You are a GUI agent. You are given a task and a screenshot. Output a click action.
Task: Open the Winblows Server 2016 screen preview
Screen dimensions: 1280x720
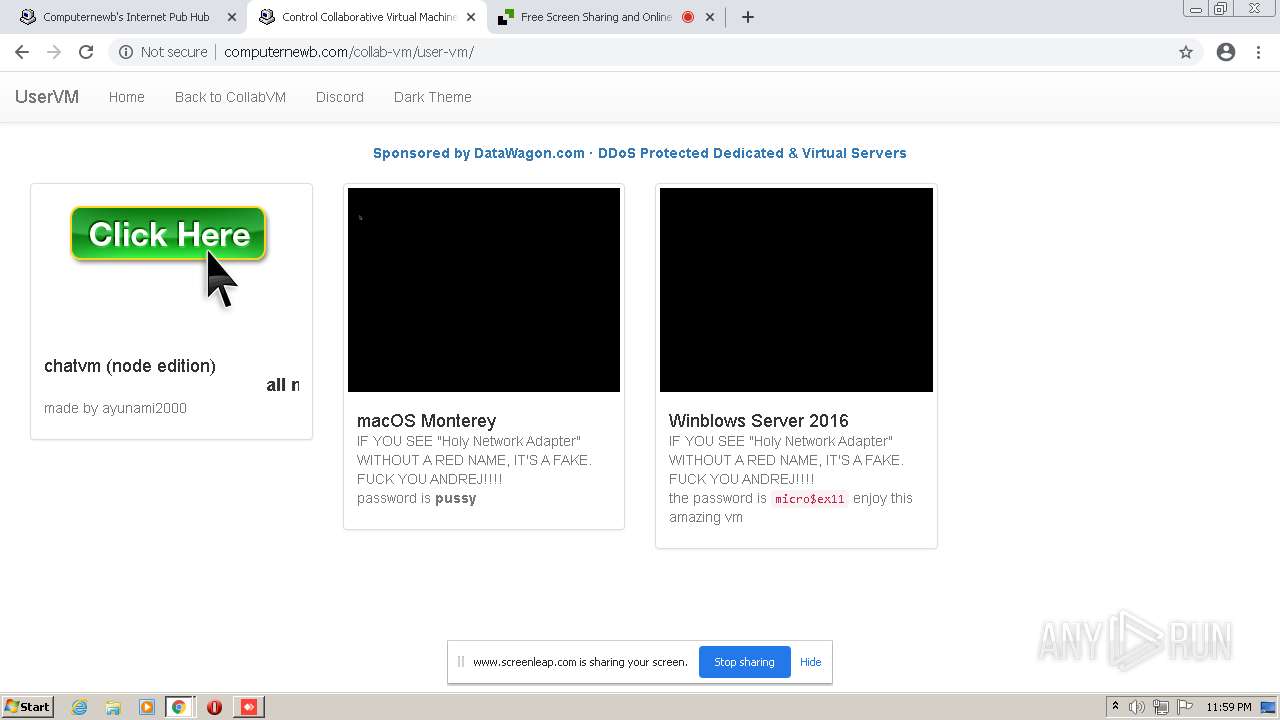point(796,290)
